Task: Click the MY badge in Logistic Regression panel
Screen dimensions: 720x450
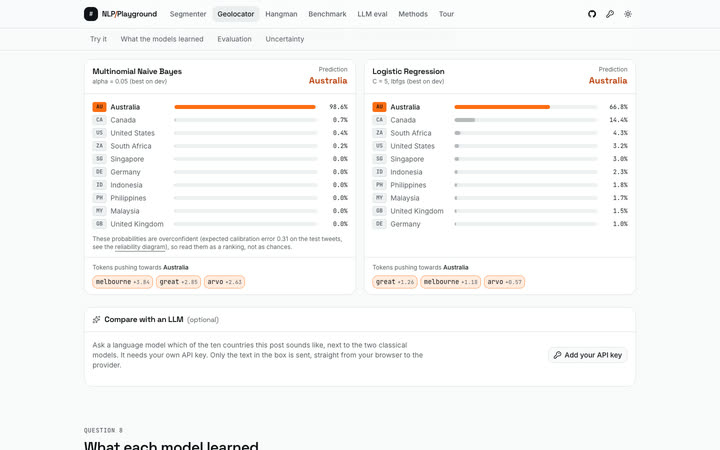Action: click(379, 198)
